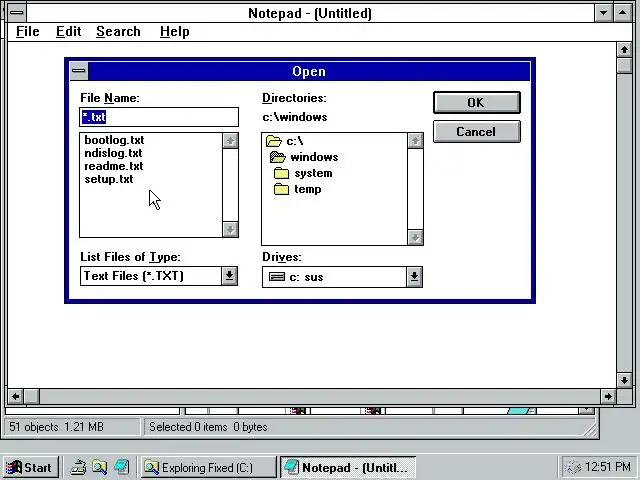Click Notepad vertical scroll down arrow
This screenshot has height=480, width=640.
pyautogui.click(x=624, y=380)
